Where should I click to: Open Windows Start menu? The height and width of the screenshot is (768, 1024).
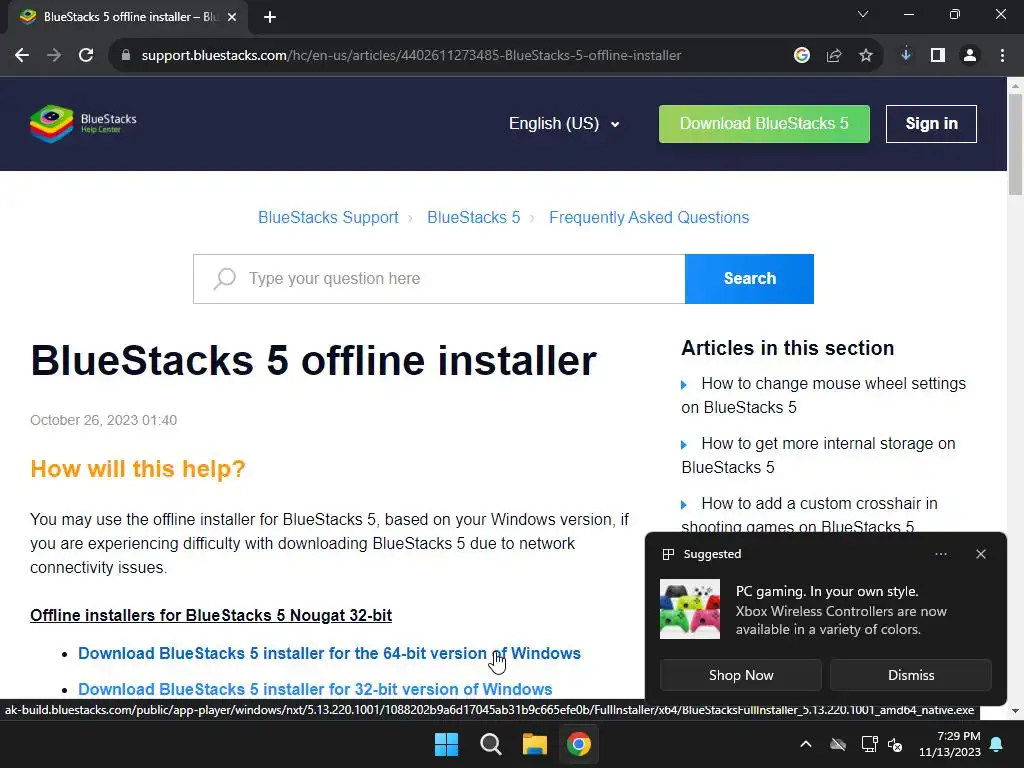(447, 744)
